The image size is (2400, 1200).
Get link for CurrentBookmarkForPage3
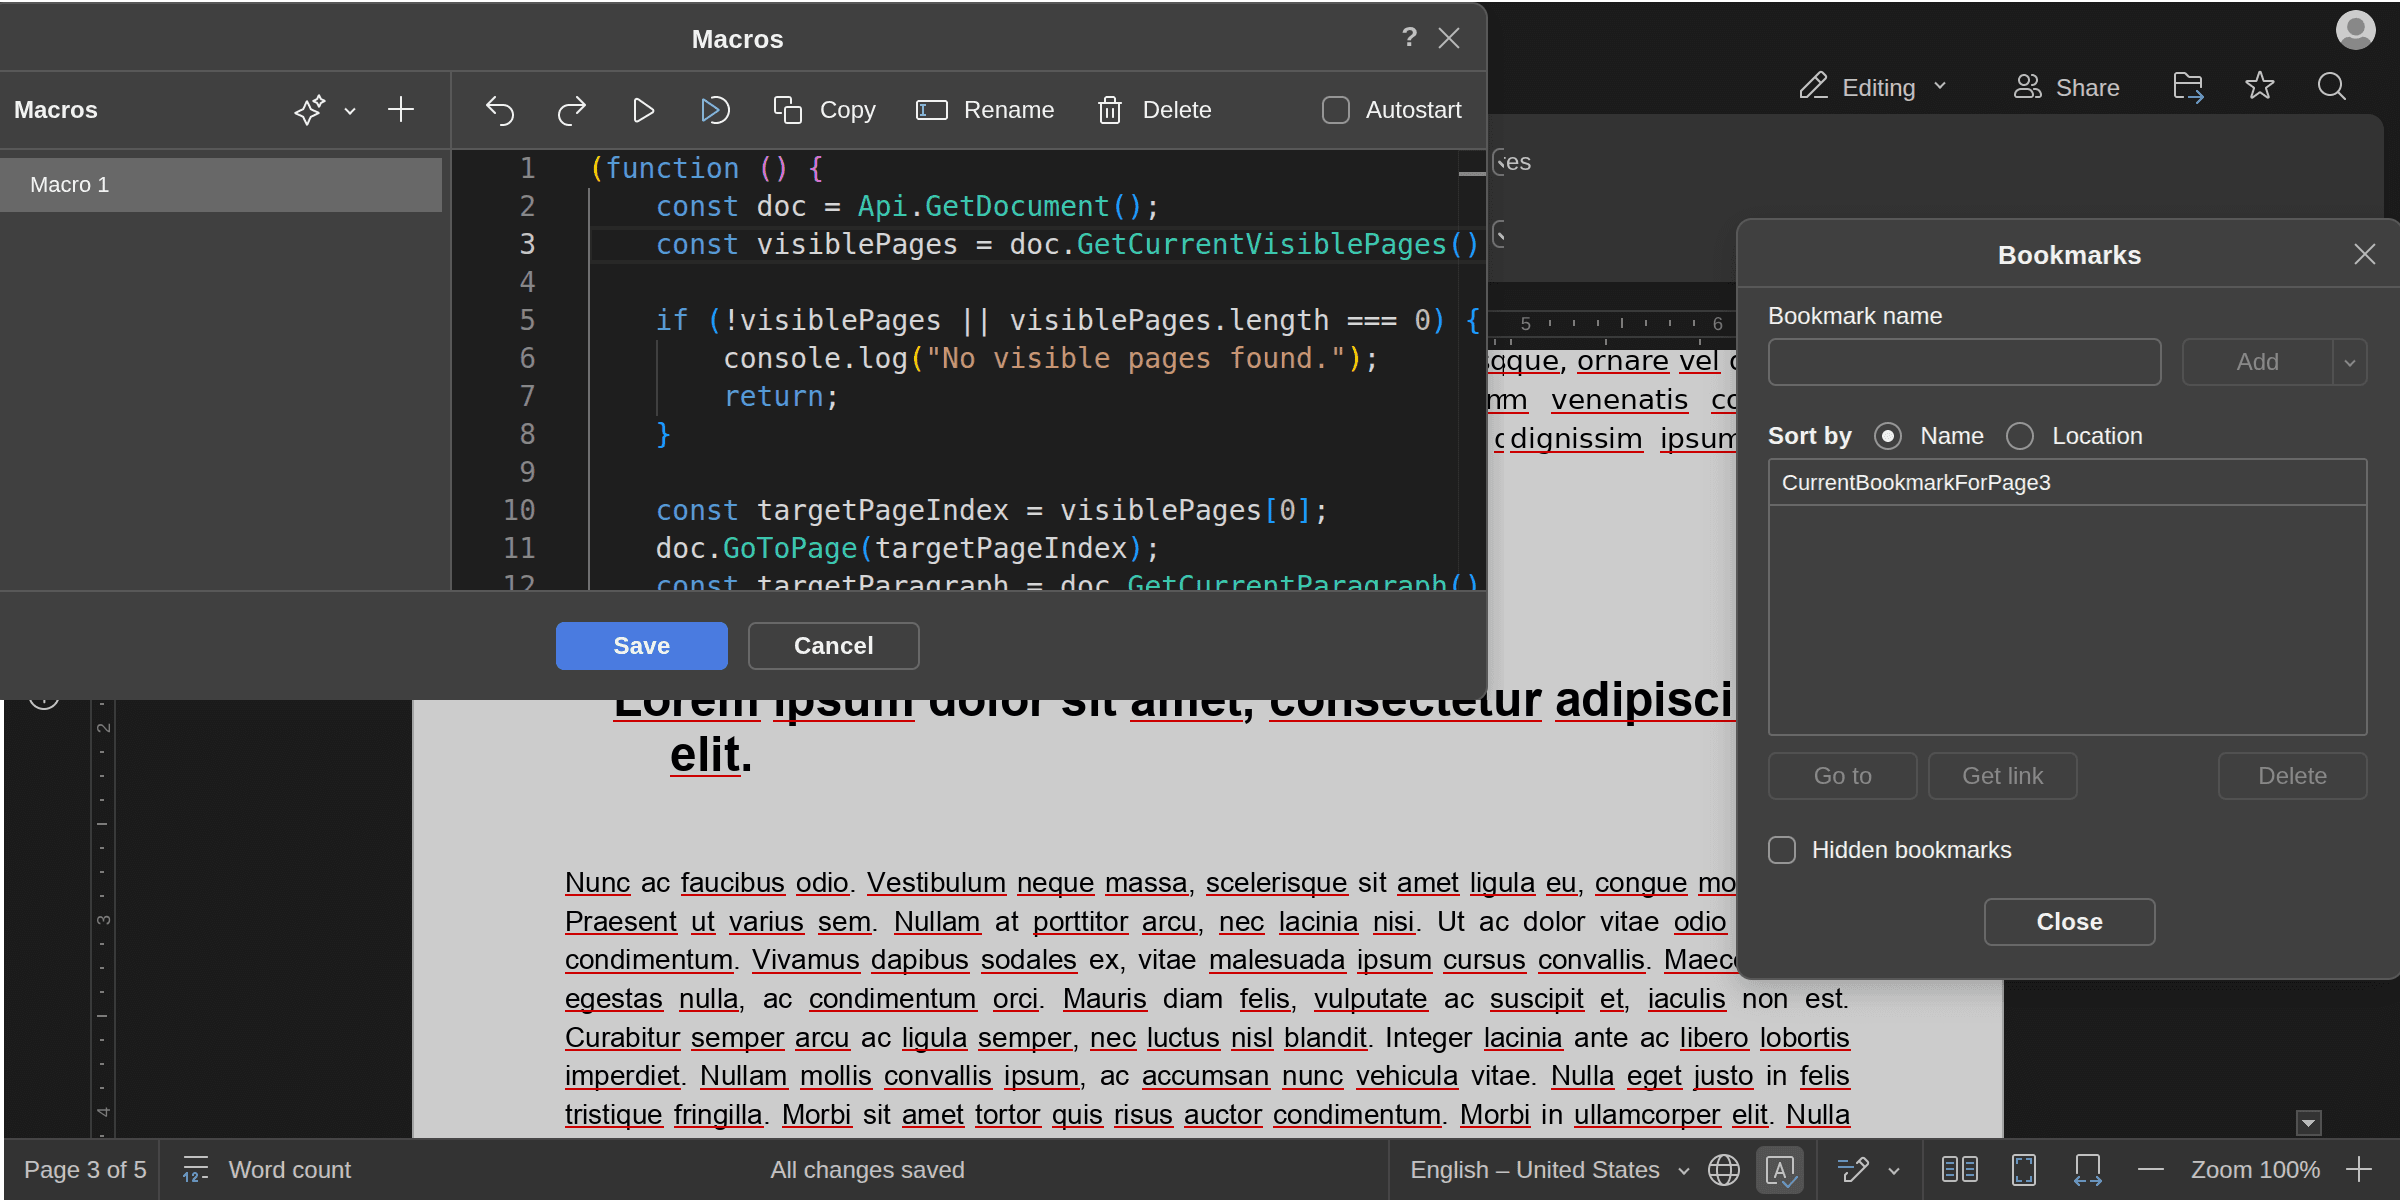pyautogui.click(x=2002, y=775)
